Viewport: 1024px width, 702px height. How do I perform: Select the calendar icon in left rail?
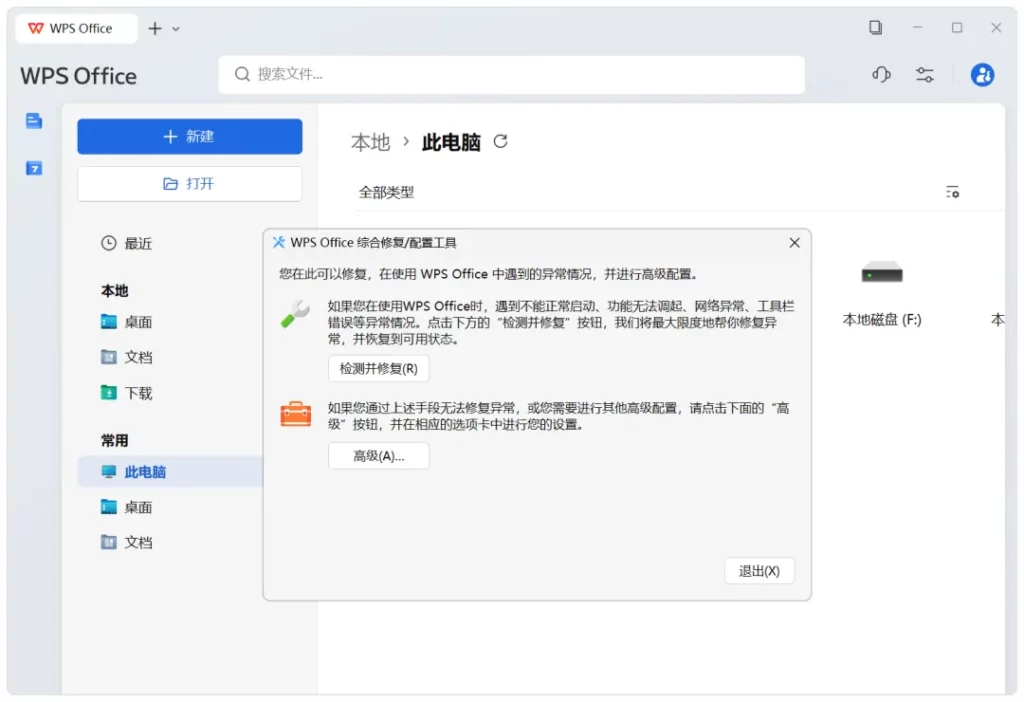point(34,168)
